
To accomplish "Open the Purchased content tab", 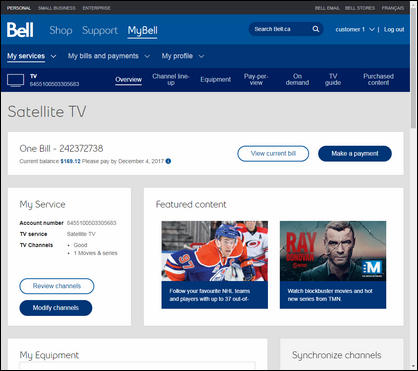I will tap(378, 80).
